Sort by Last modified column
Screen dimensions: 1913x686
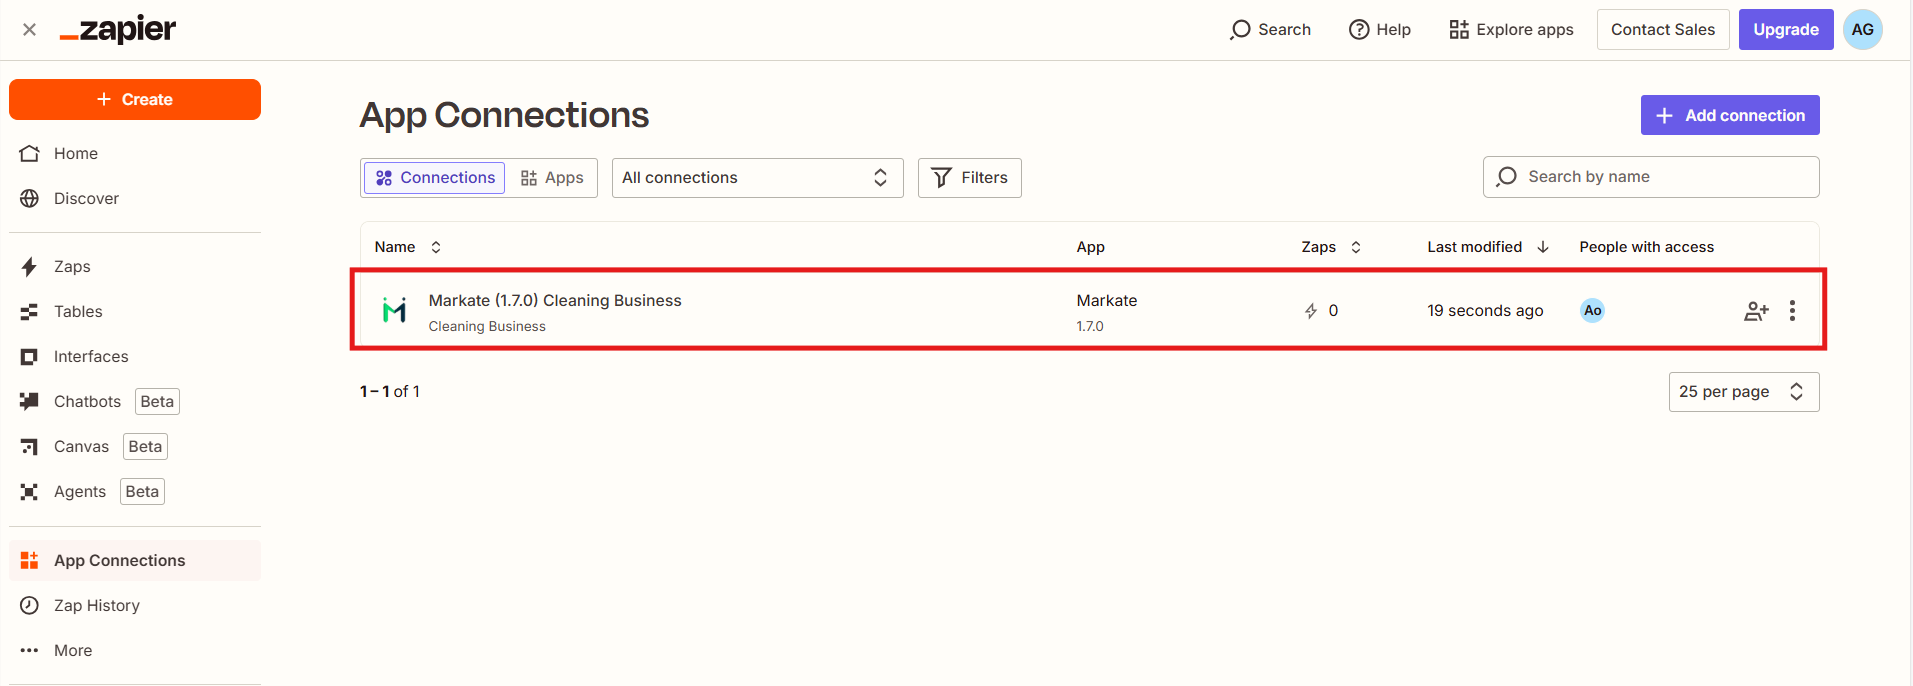(1488, 247)
